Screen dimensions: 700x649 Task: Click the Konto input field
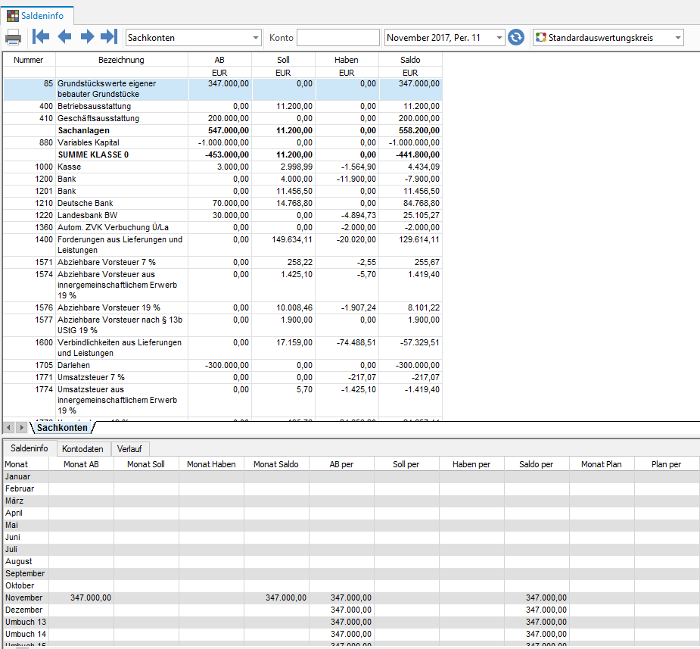click(338, 37)
